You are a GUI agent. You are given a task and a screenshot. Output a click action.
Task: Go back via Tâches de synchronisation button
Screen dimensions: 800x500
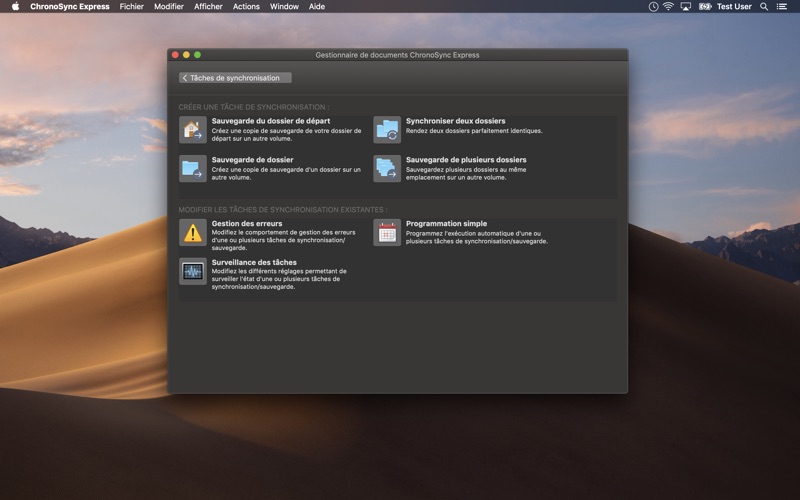(x=235, y=78)
